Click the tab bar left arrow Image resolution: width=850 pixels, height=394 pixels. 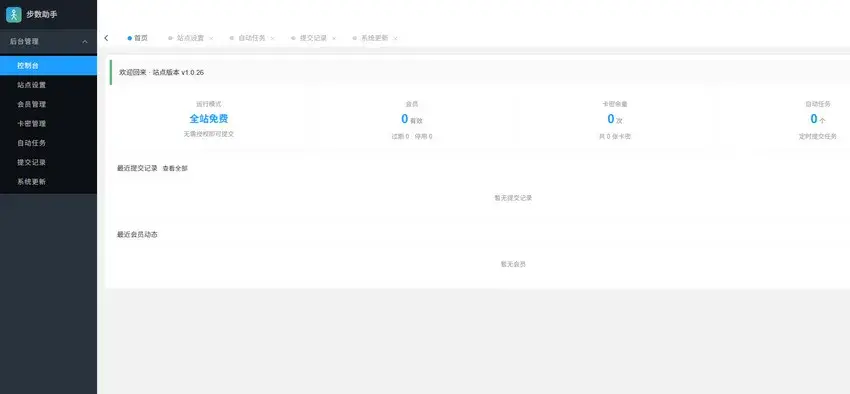106,38
